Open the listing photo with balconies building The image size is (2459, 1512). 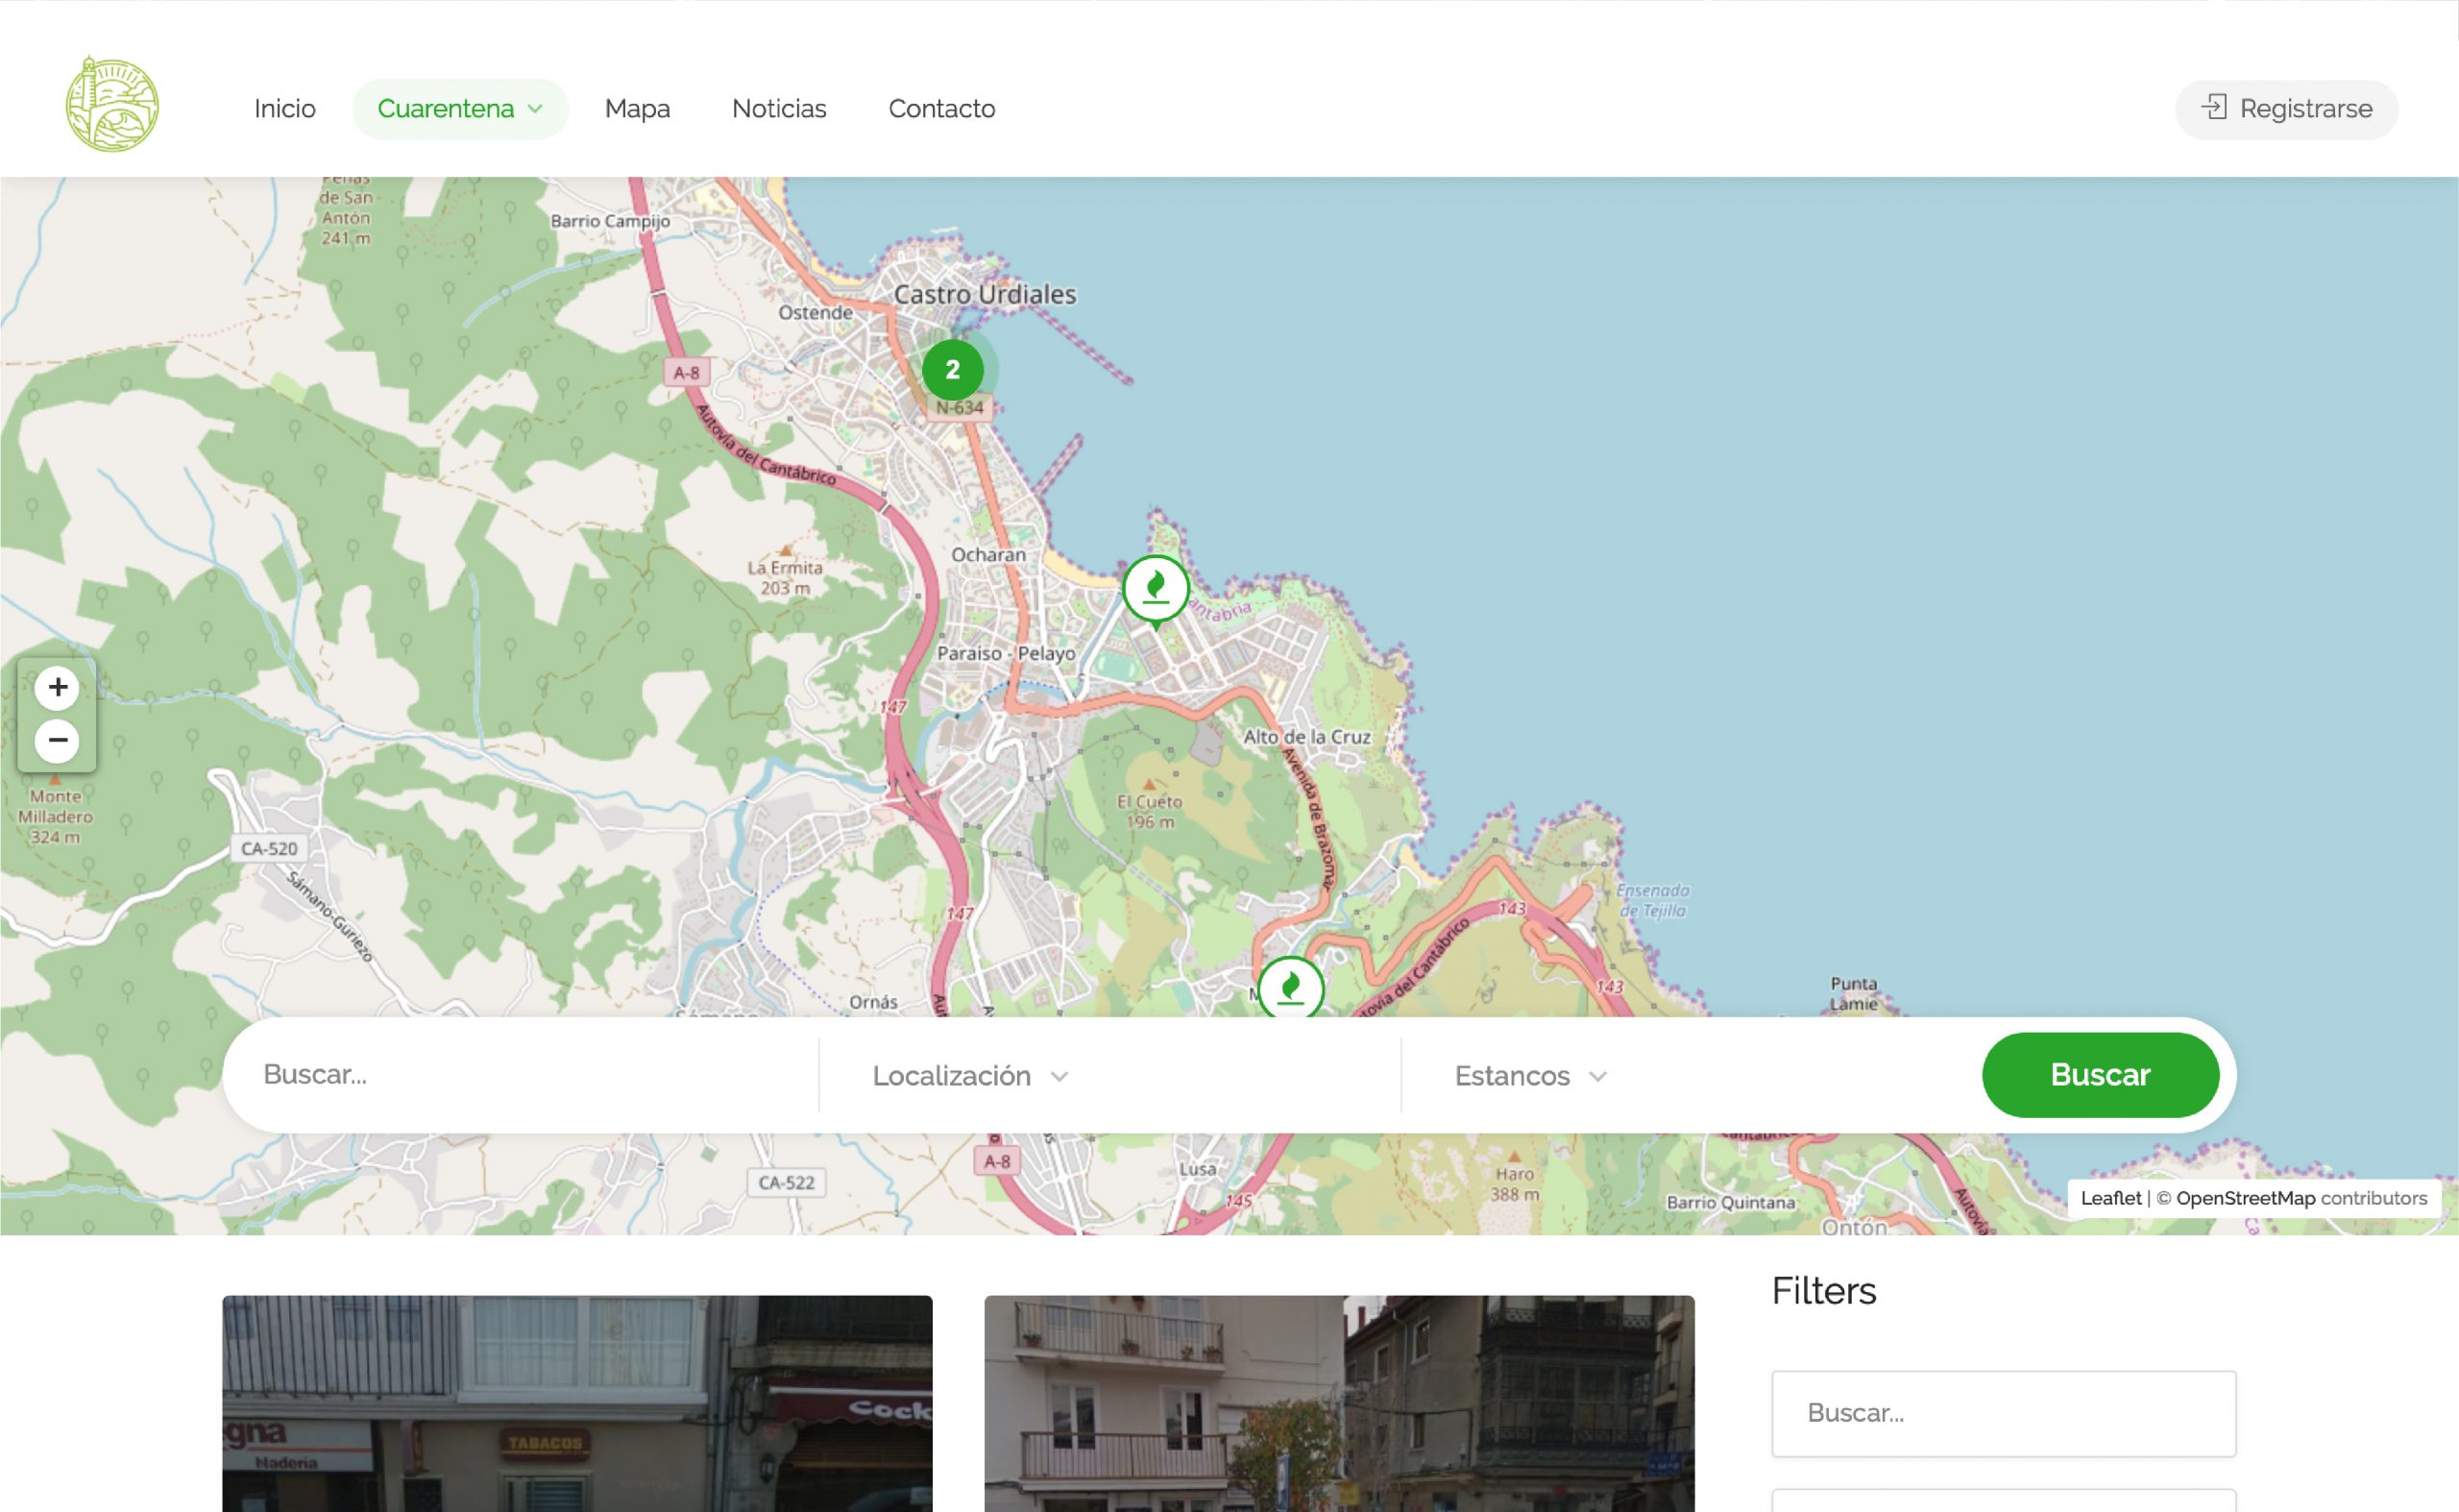click(x=1339, y=1404)
